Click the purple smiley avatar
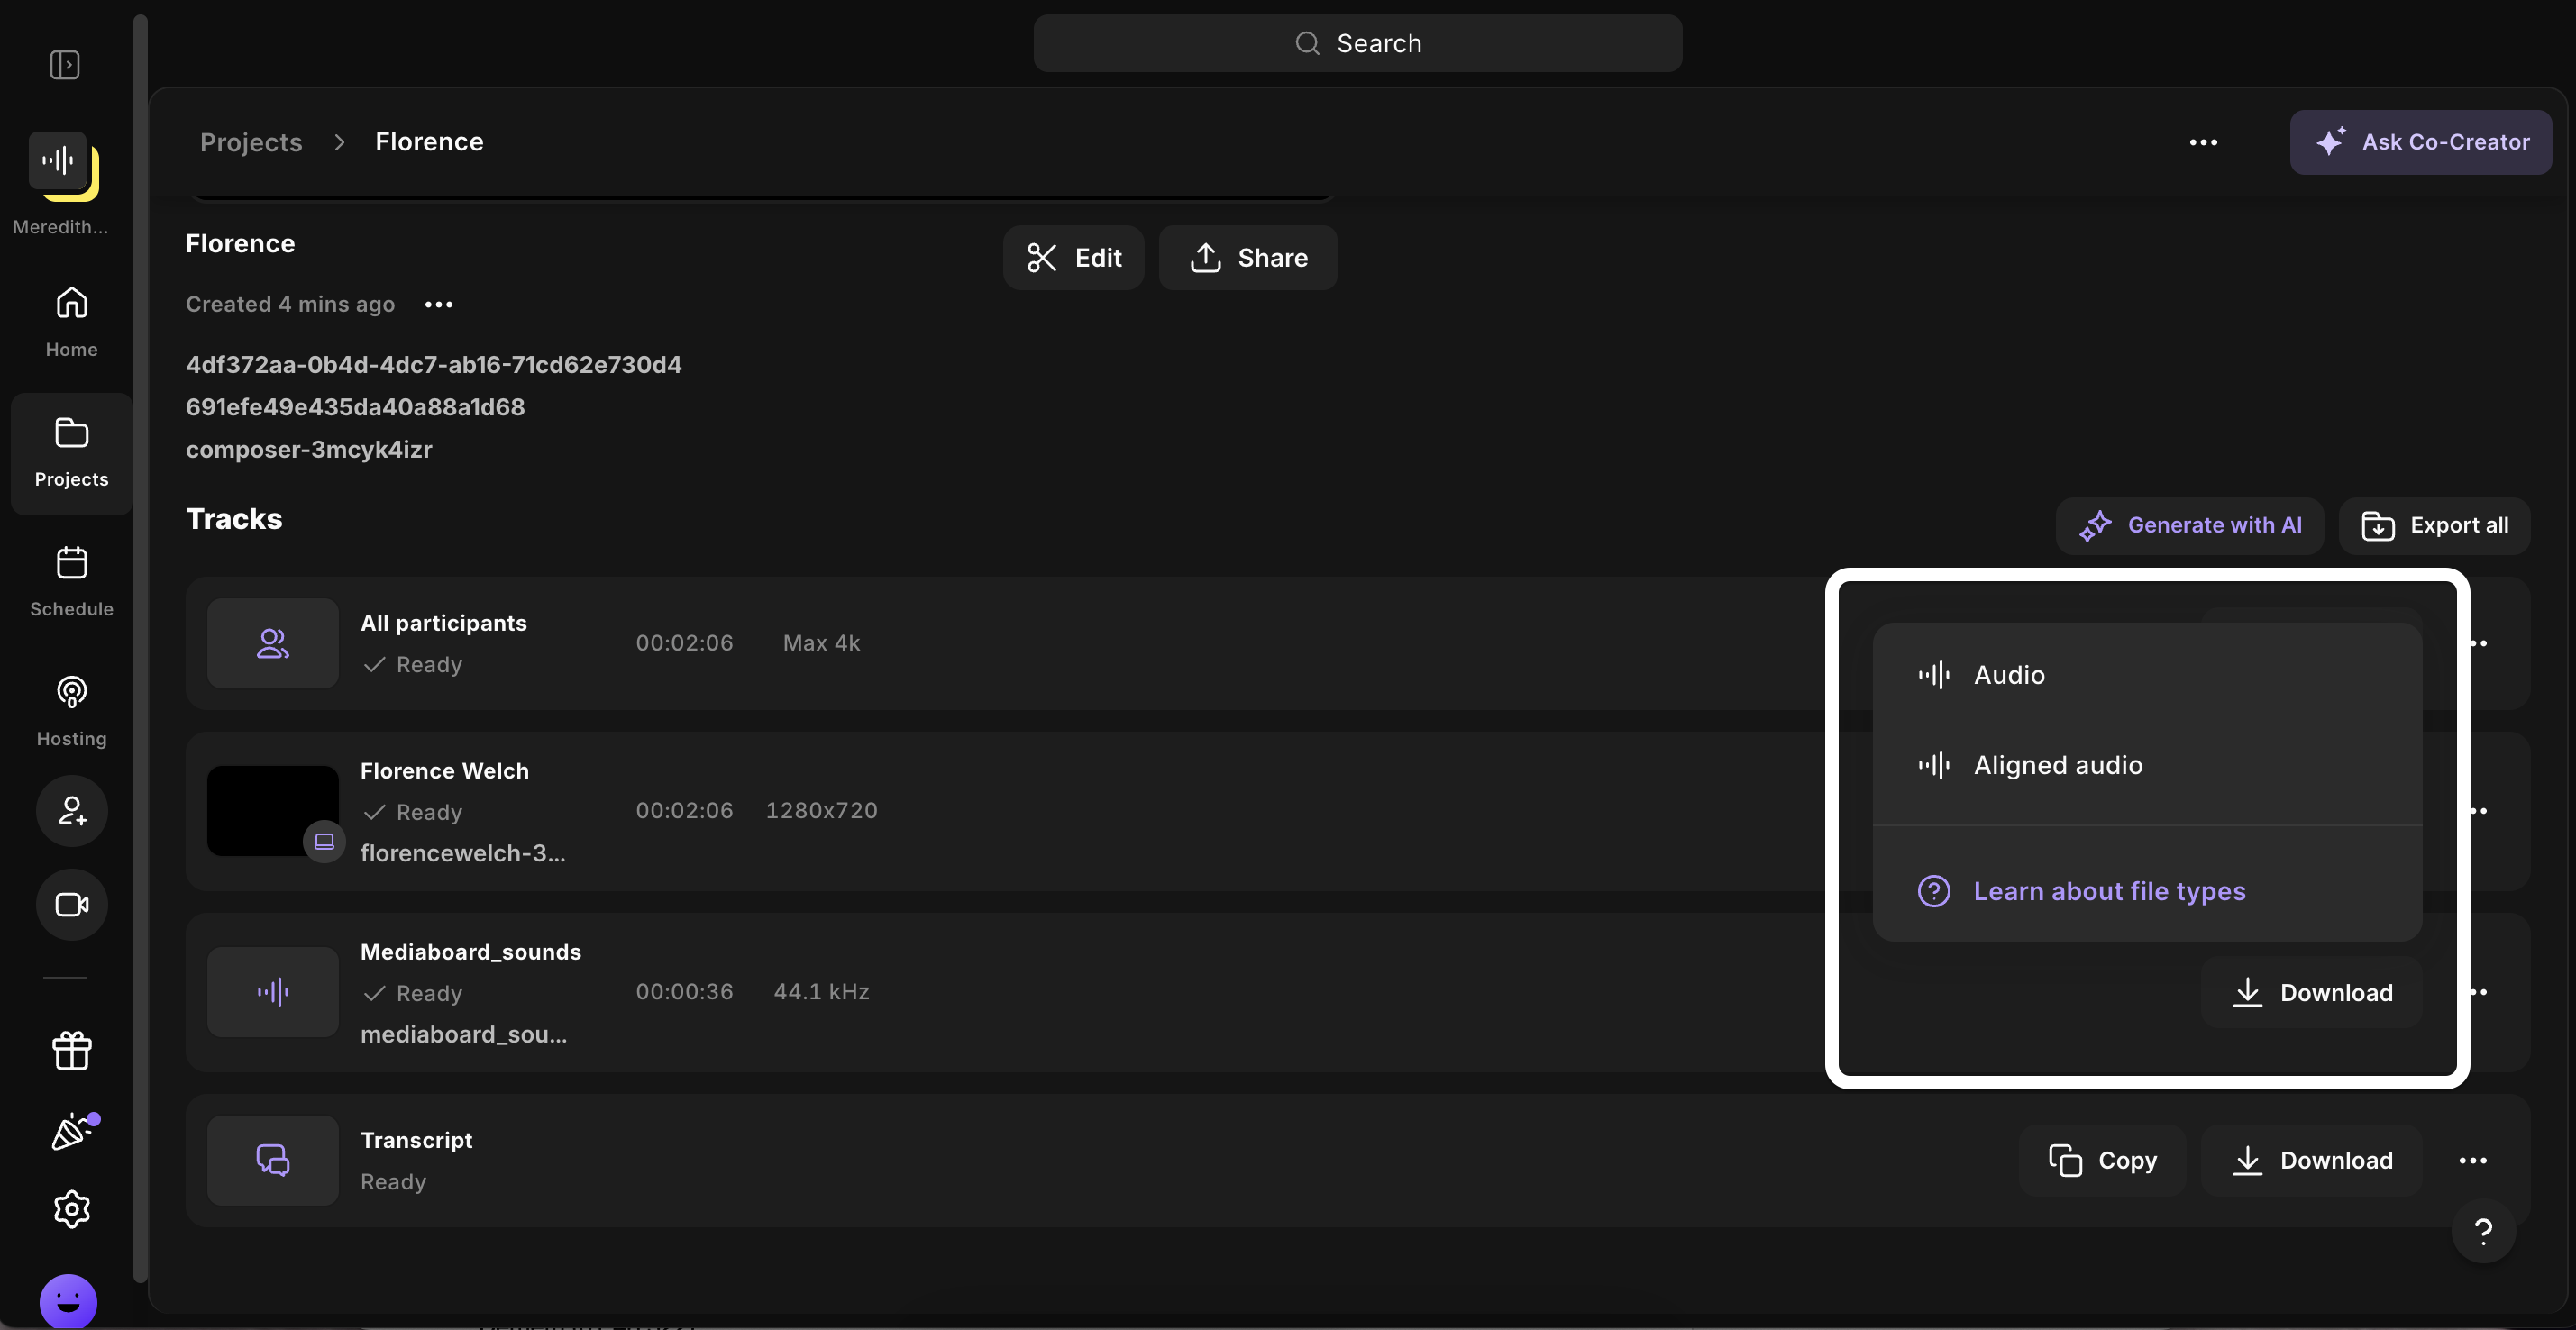Image resolution: width=2576 pixels, height=1330 pixels. coord(68,1300)
